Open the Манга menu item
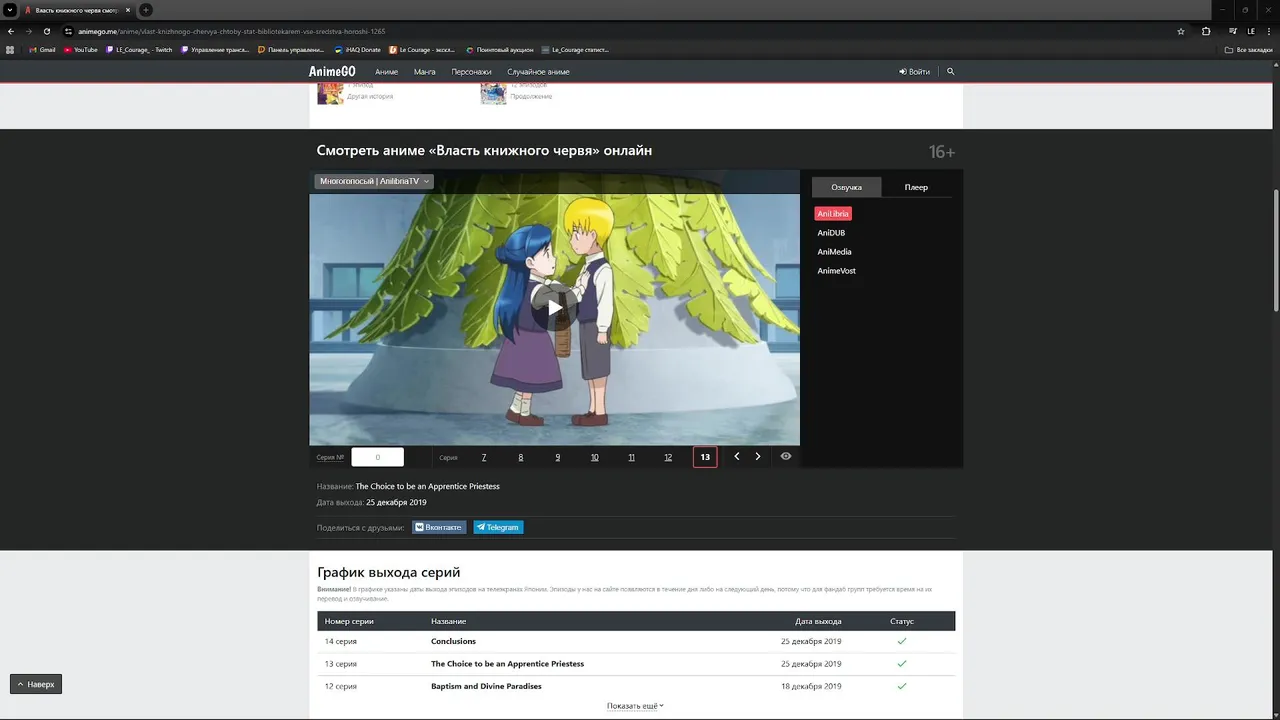The width and height of the screenshot is (1280, 720). (x=424, y=72)
